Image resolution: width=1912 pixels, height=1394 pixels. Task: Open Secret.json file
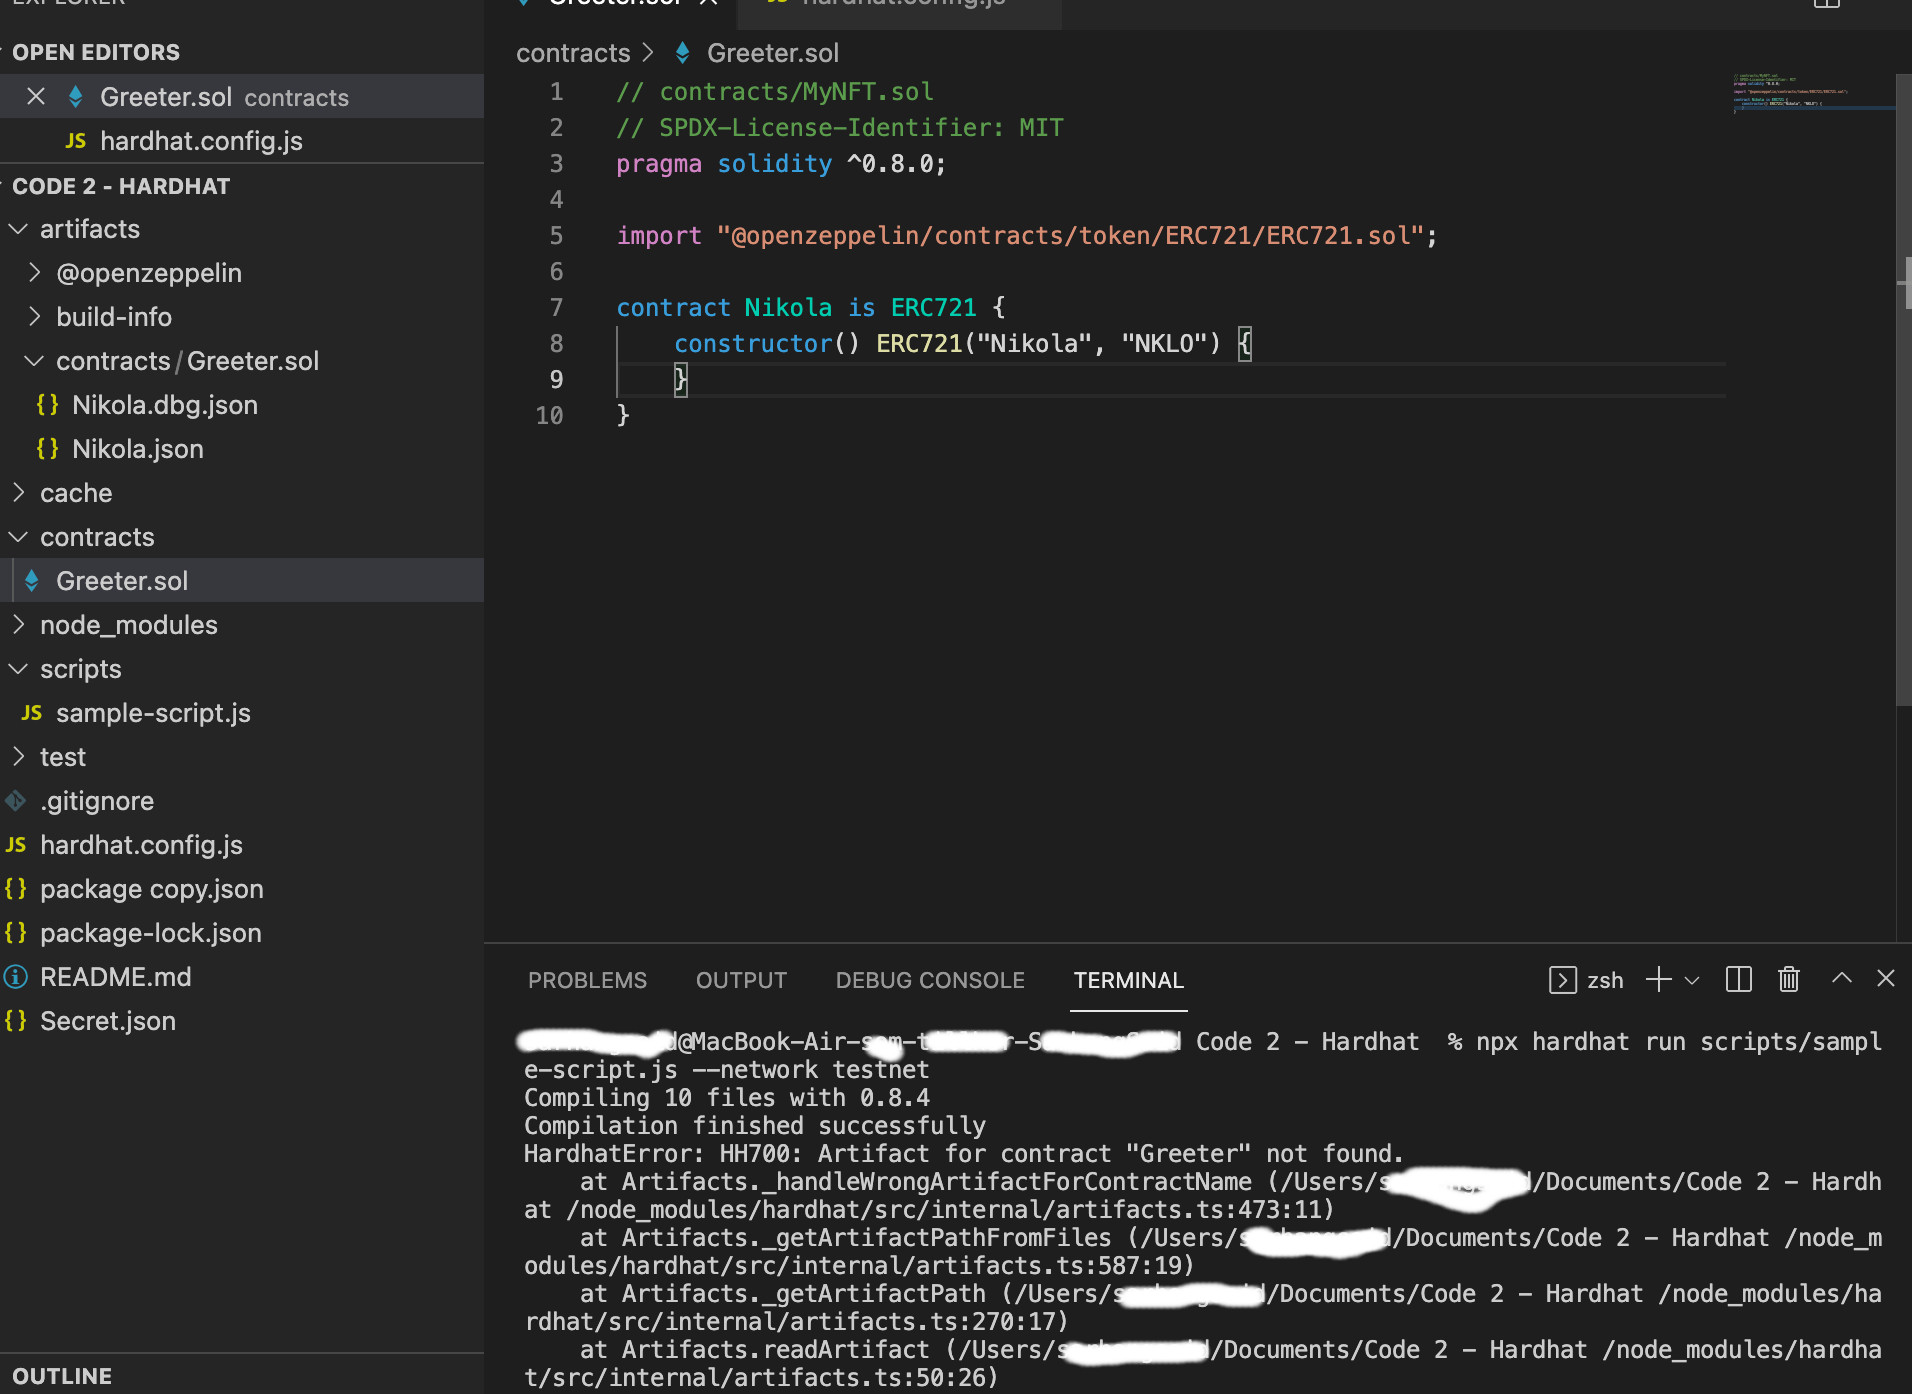coord(242,1021)
